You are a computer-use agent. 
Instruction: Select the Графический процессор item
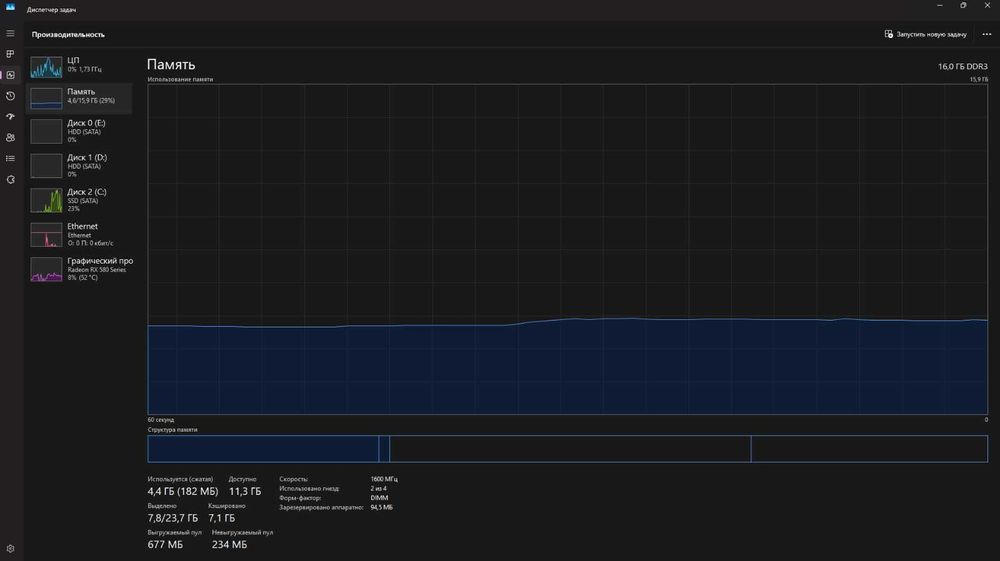coord(79,269)
